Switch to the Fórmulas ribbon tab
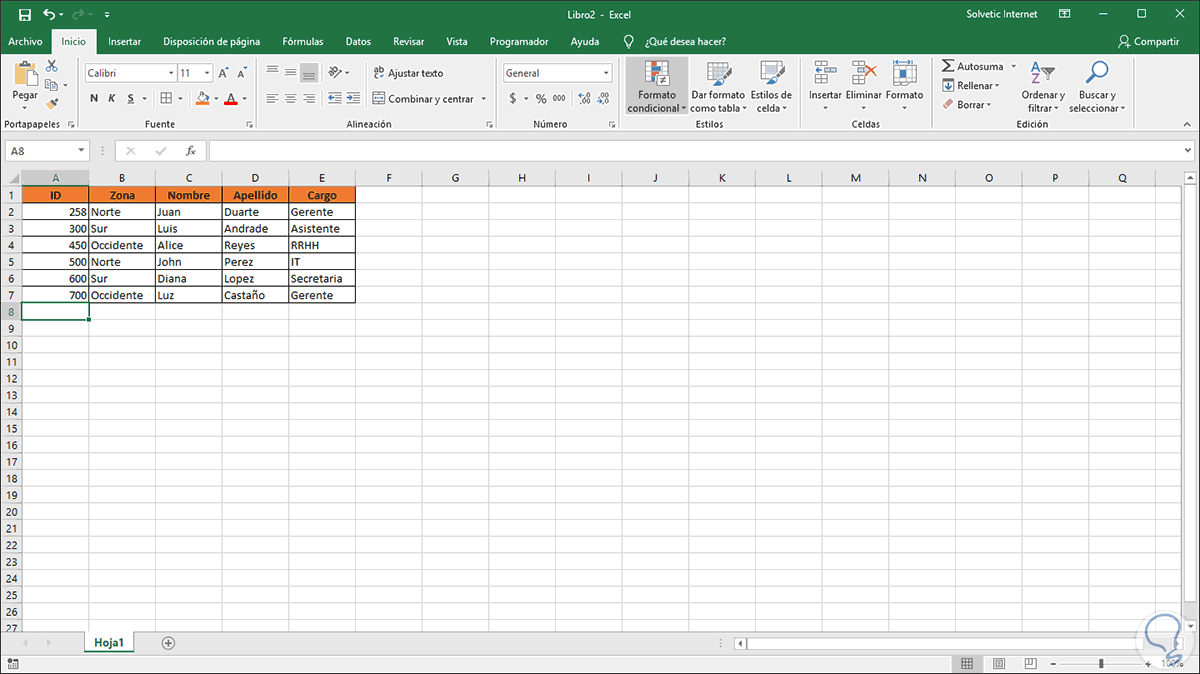The image size is (1200, 674). tap(302, 41)
